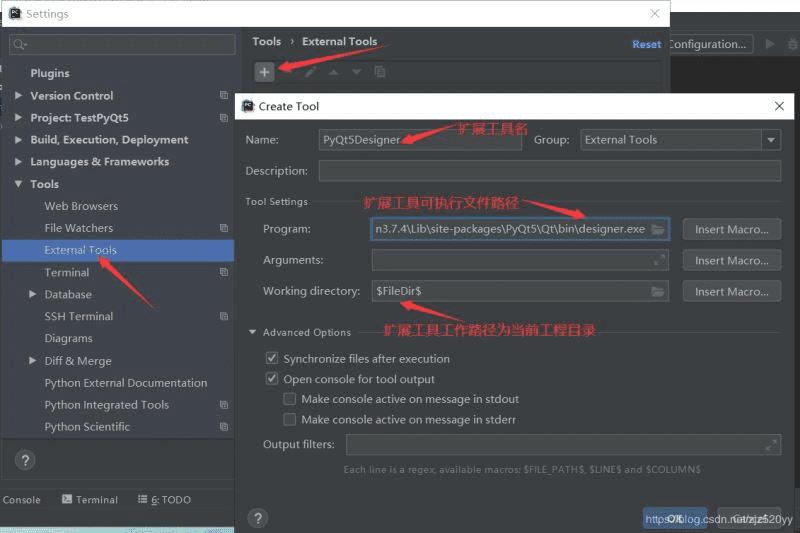Open the Group dropdown list
The height and width of the screenshot is (533, 800).
771,140
